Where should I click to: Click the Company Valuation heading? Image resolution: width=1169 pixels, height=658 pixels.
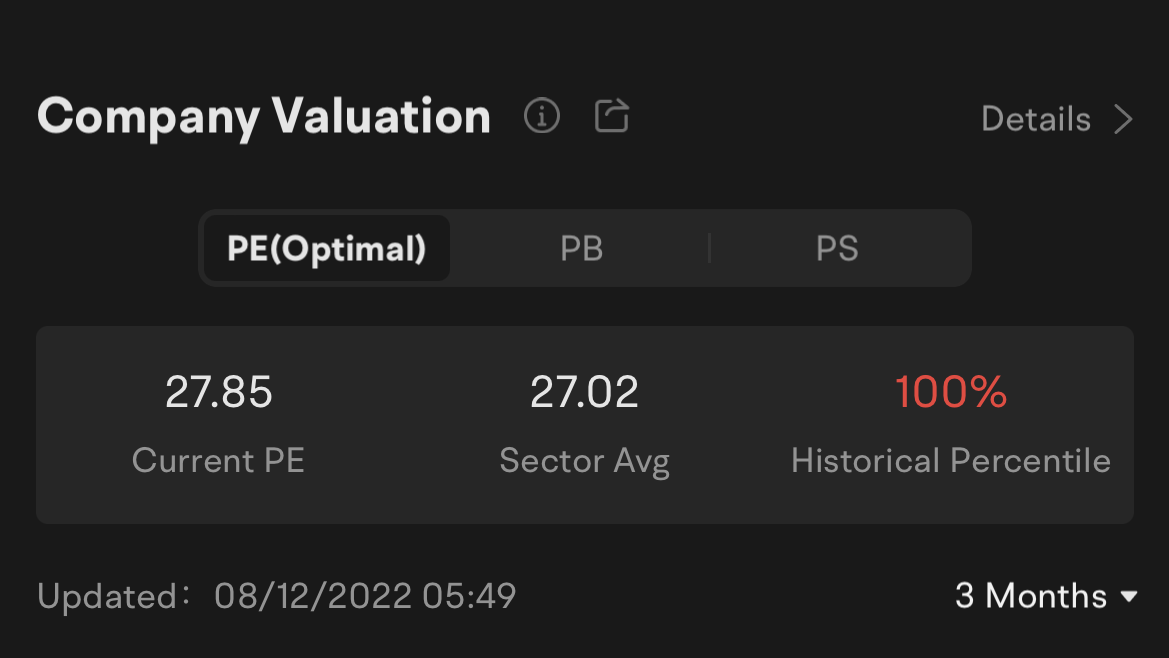(x=264, y=117)
